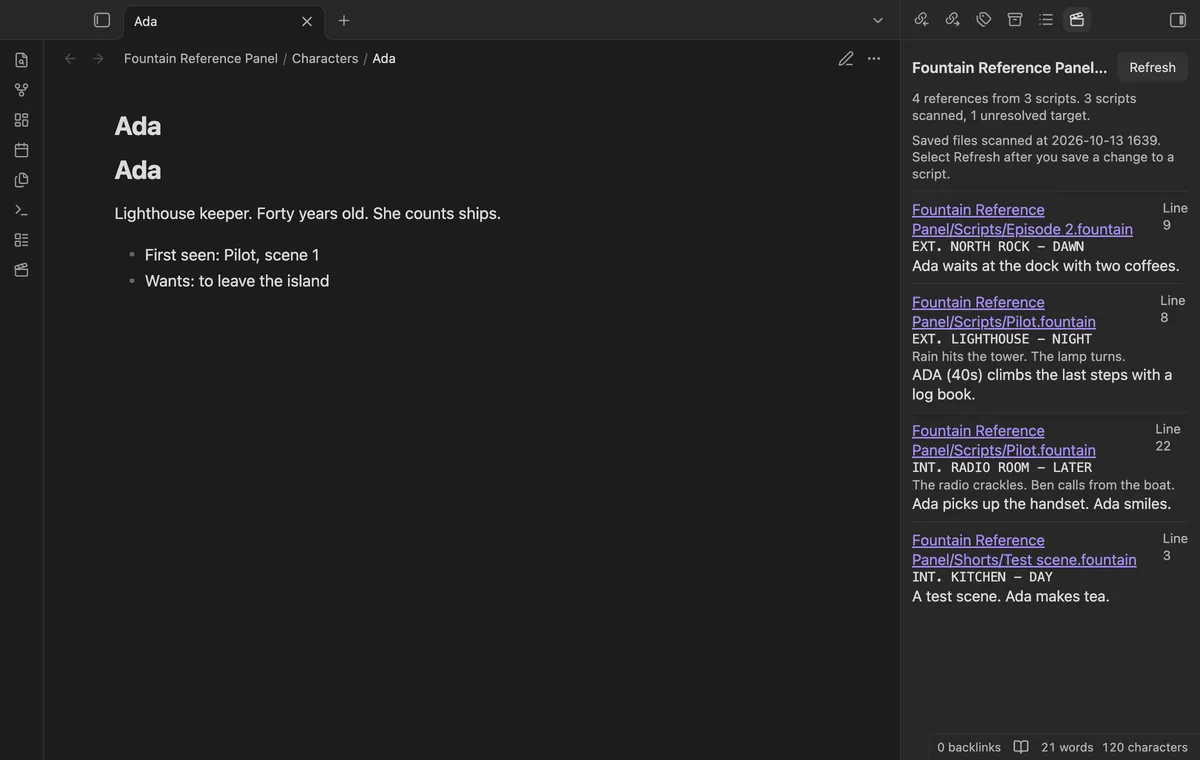Viewport: 1200px width, 760px height.
Task: Click the '0 backlinks' status item
Action: [x=969, y=747]
